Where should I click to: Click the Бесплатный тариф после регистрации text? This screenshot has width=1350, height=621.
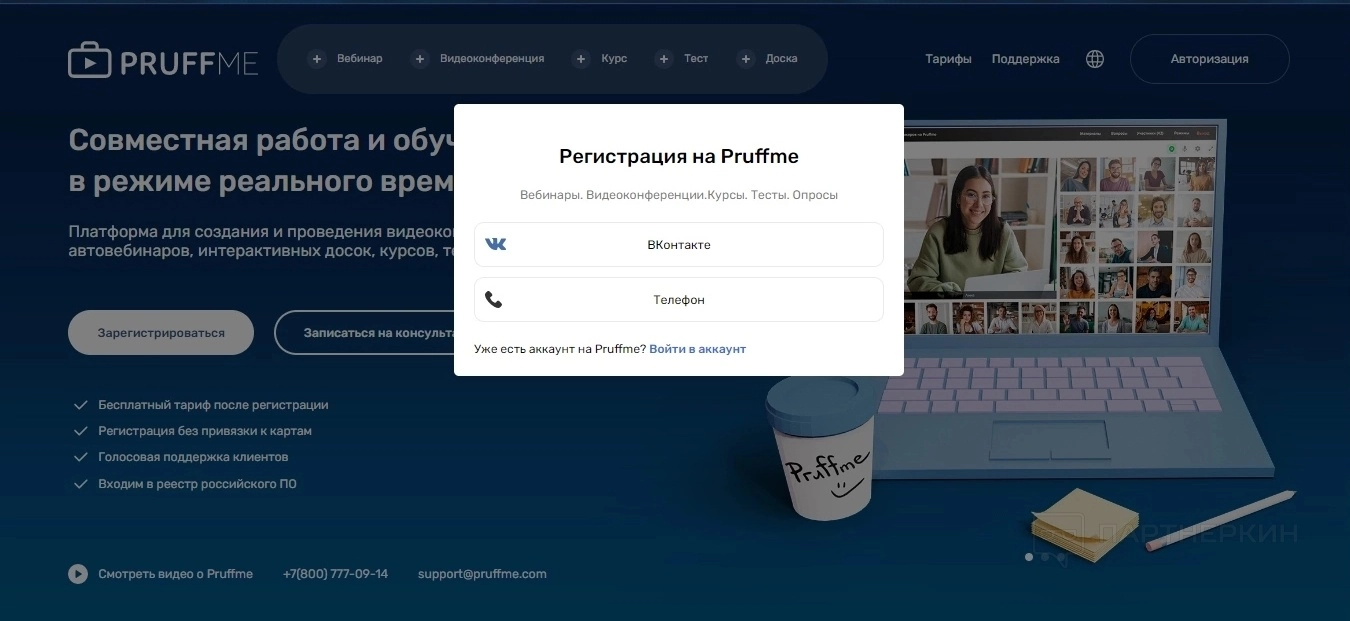(213, 405)
